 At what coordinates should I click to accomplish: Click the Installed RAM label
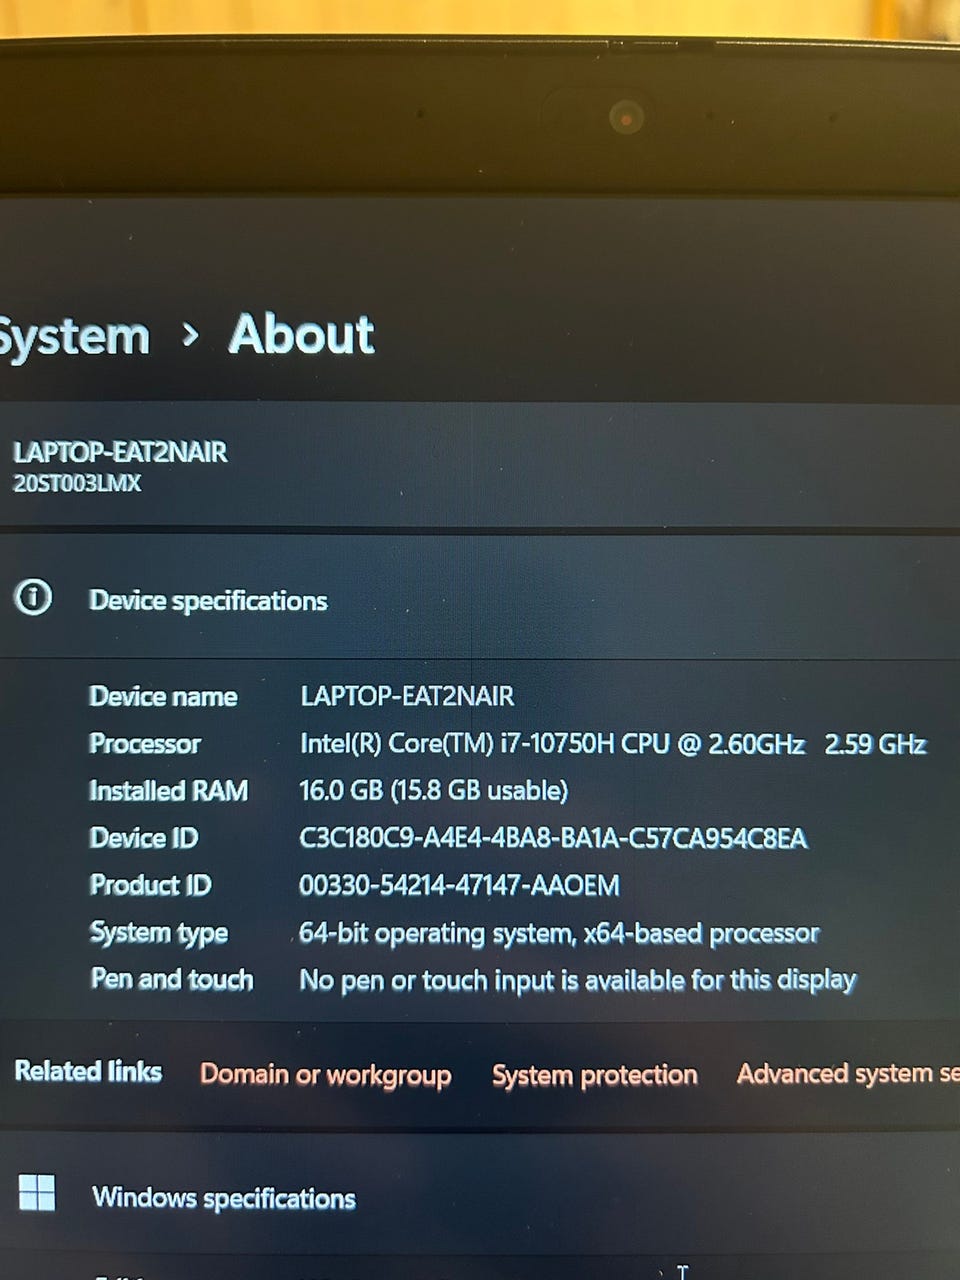pyautogui.click(x=168, y=791)
